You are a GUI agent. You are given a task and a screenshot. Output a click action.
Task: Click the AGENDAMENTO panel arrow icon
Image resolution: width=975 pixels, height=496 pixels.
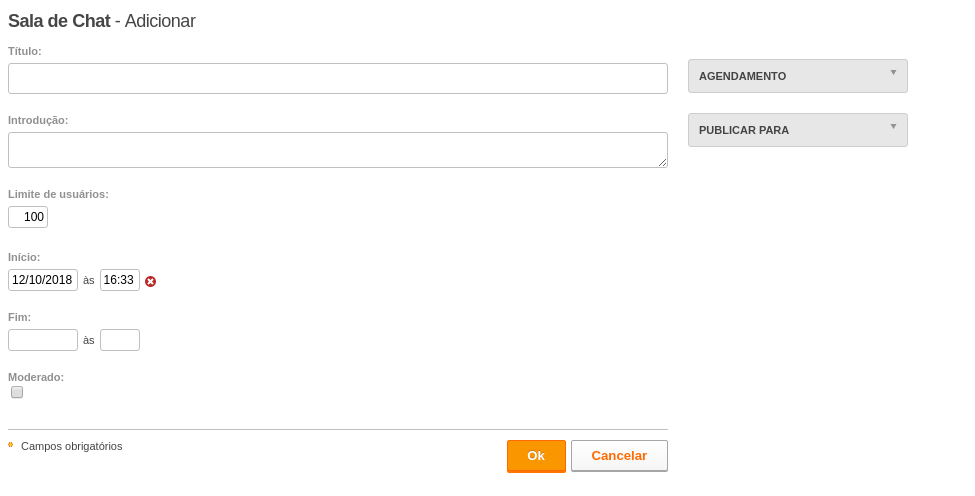tap(893, 73)
